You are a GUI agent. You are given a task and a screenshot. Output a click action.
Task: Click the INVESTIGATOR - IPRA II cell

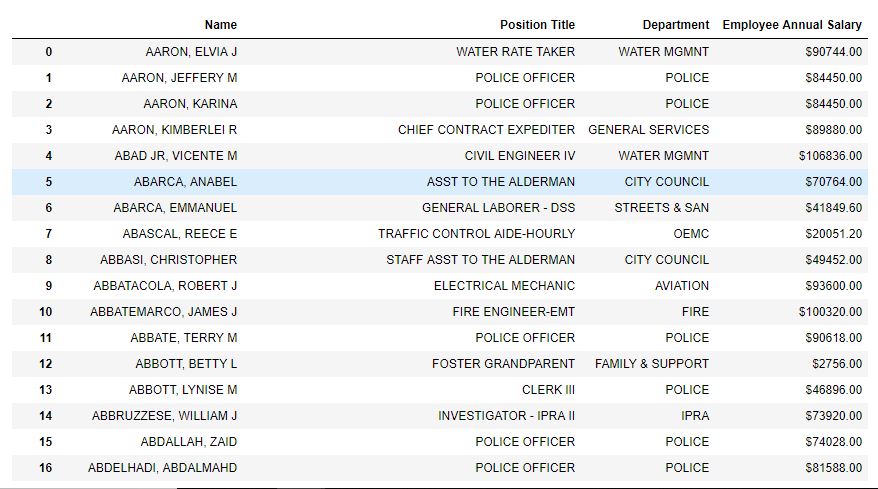(506, 416)
